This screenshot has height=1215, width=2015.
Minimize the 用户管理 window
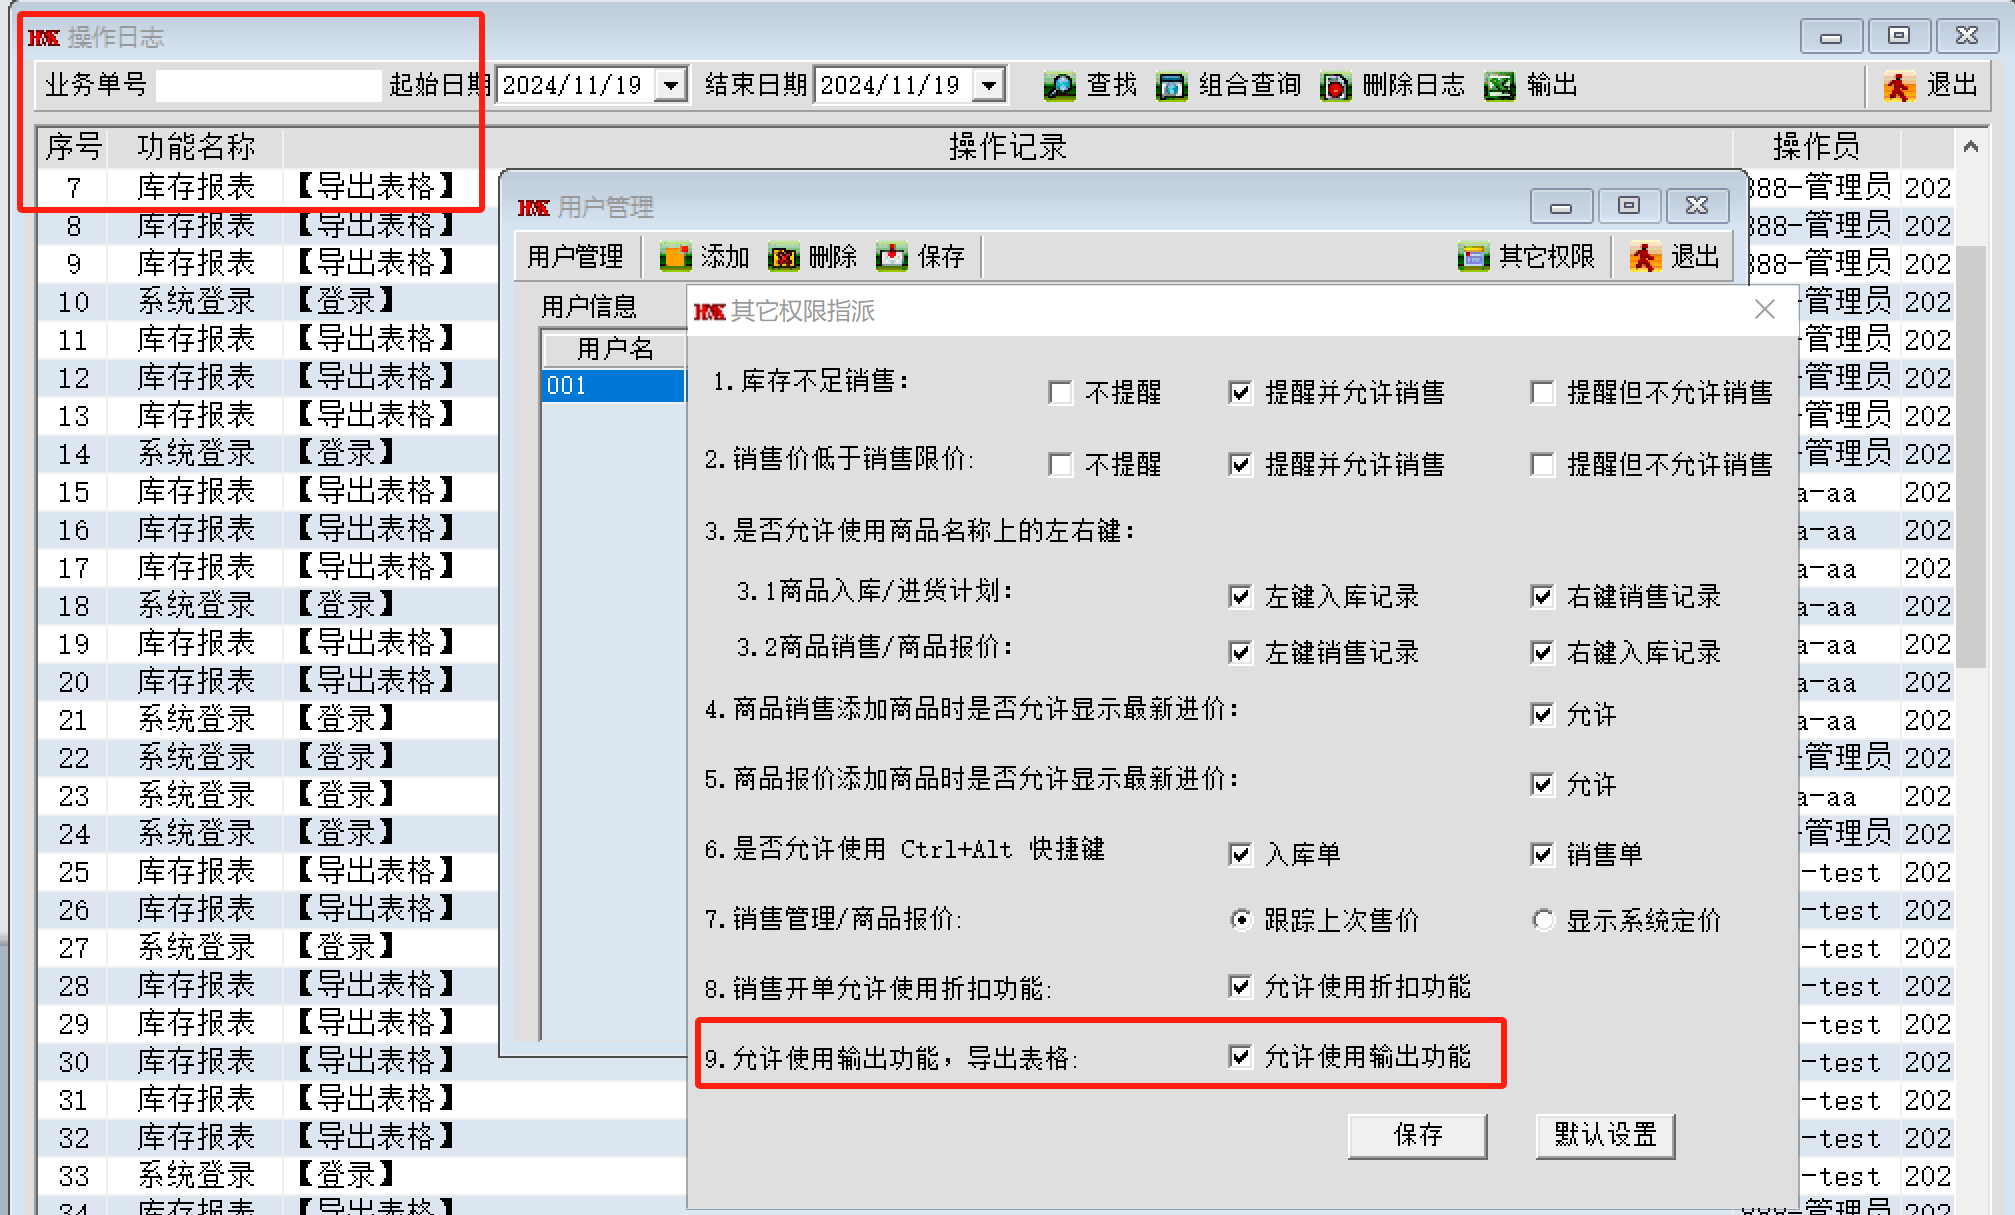click(x=1561, y=206)
